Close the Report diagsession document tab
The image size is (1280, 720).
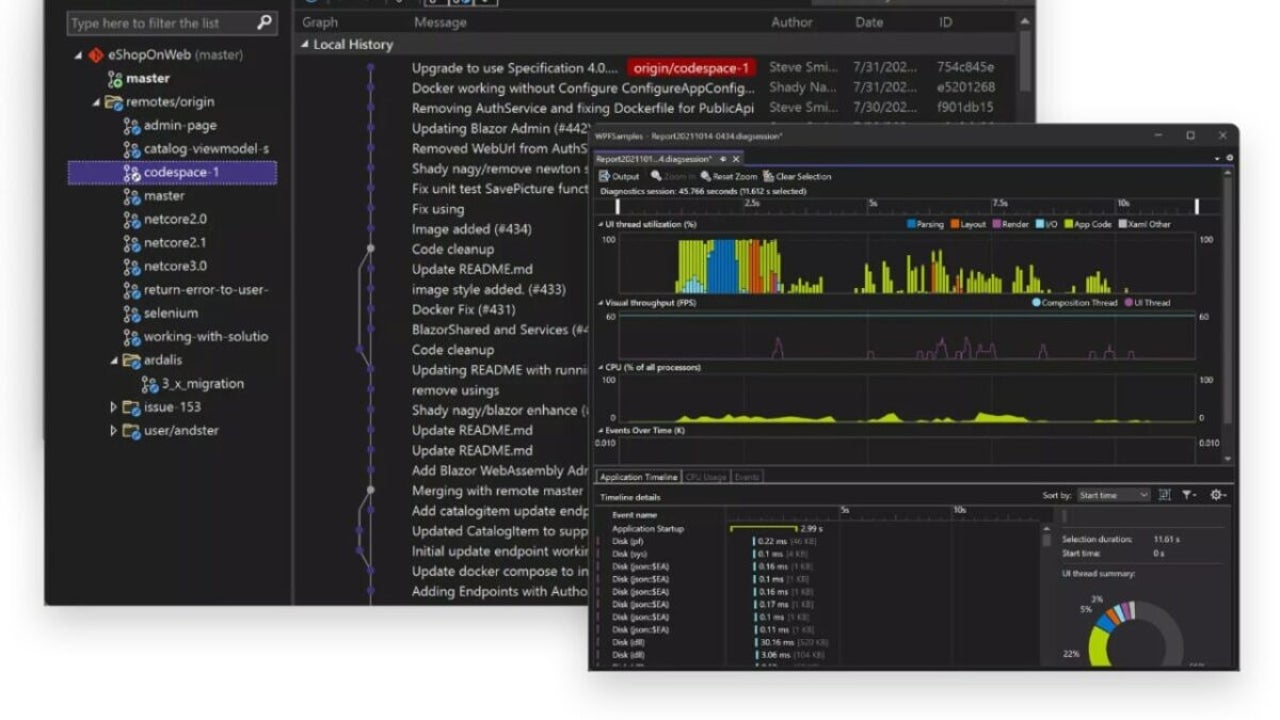(736, 159)
